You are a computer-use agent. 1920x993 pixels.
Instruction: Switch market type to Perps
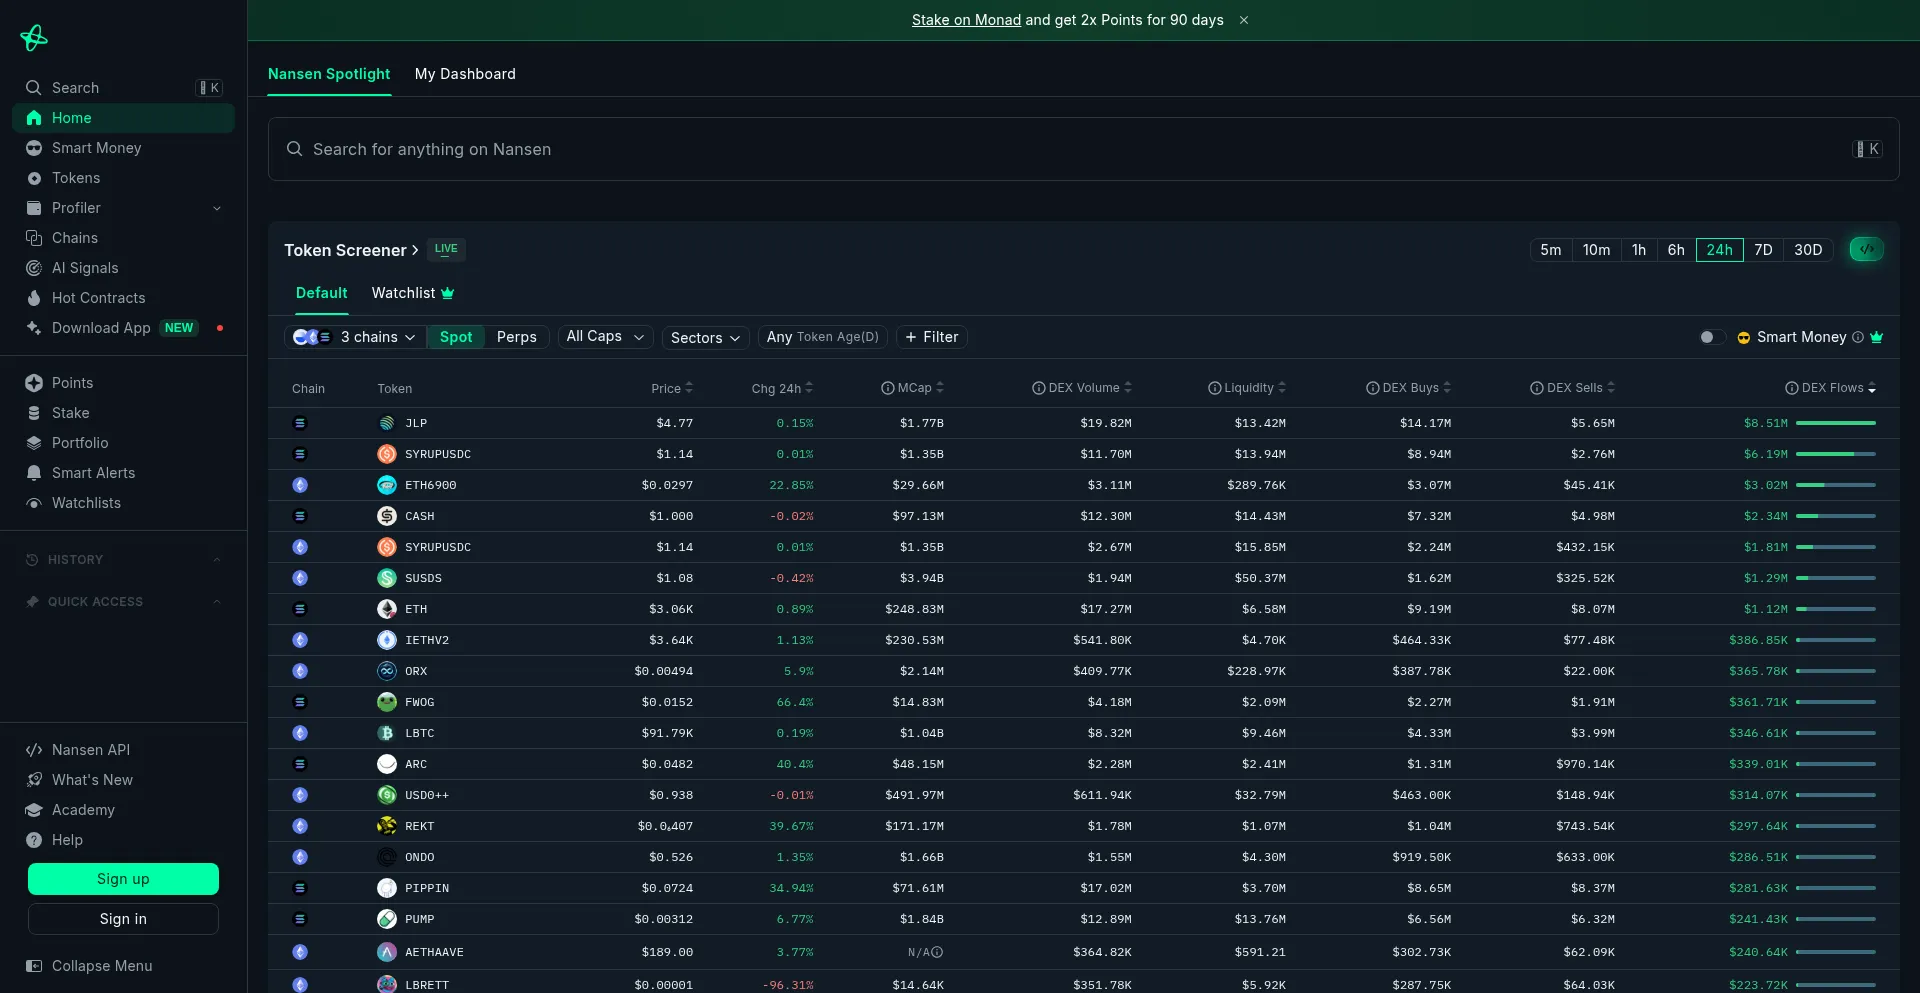(516, 337)
